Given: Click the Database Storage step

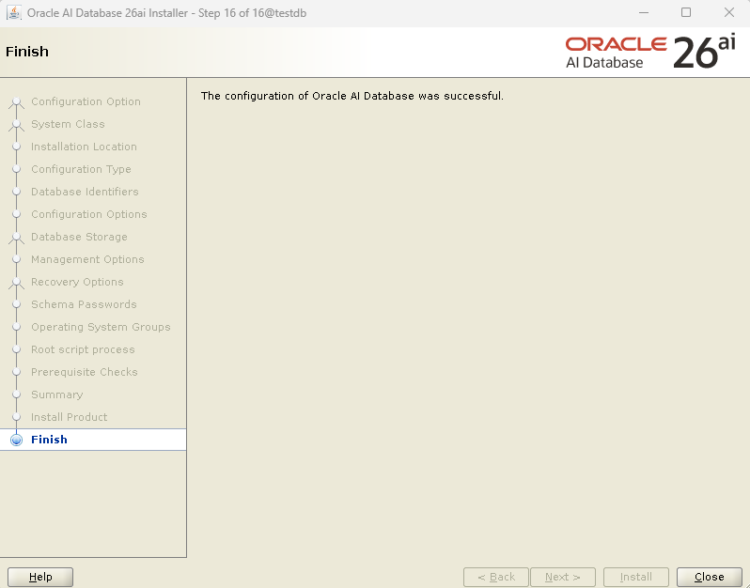Looking at the screenshot, I should pyautogui.click(x=79, y=237).
